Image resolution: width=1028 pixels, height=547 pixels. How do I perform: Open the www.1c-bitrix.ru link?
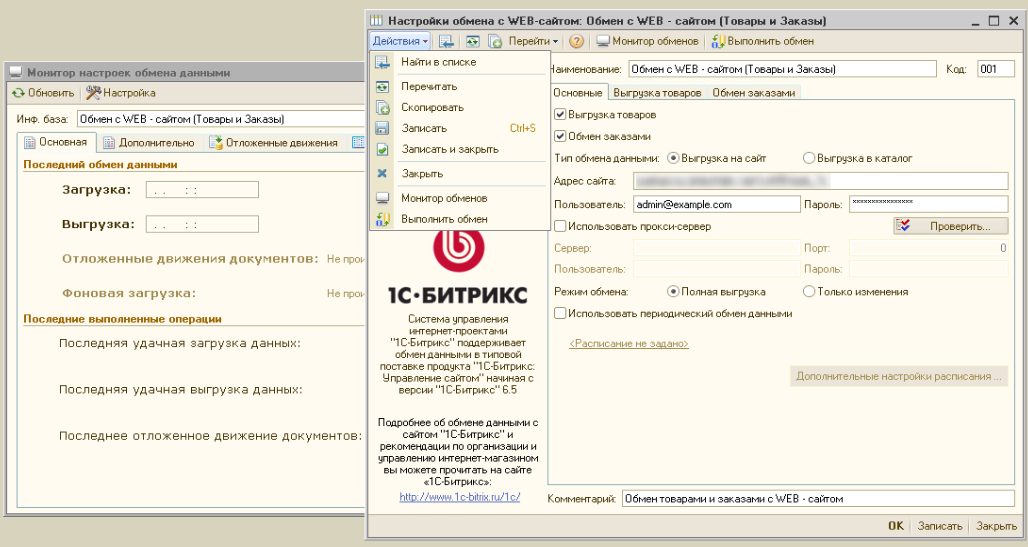point(459,497)
